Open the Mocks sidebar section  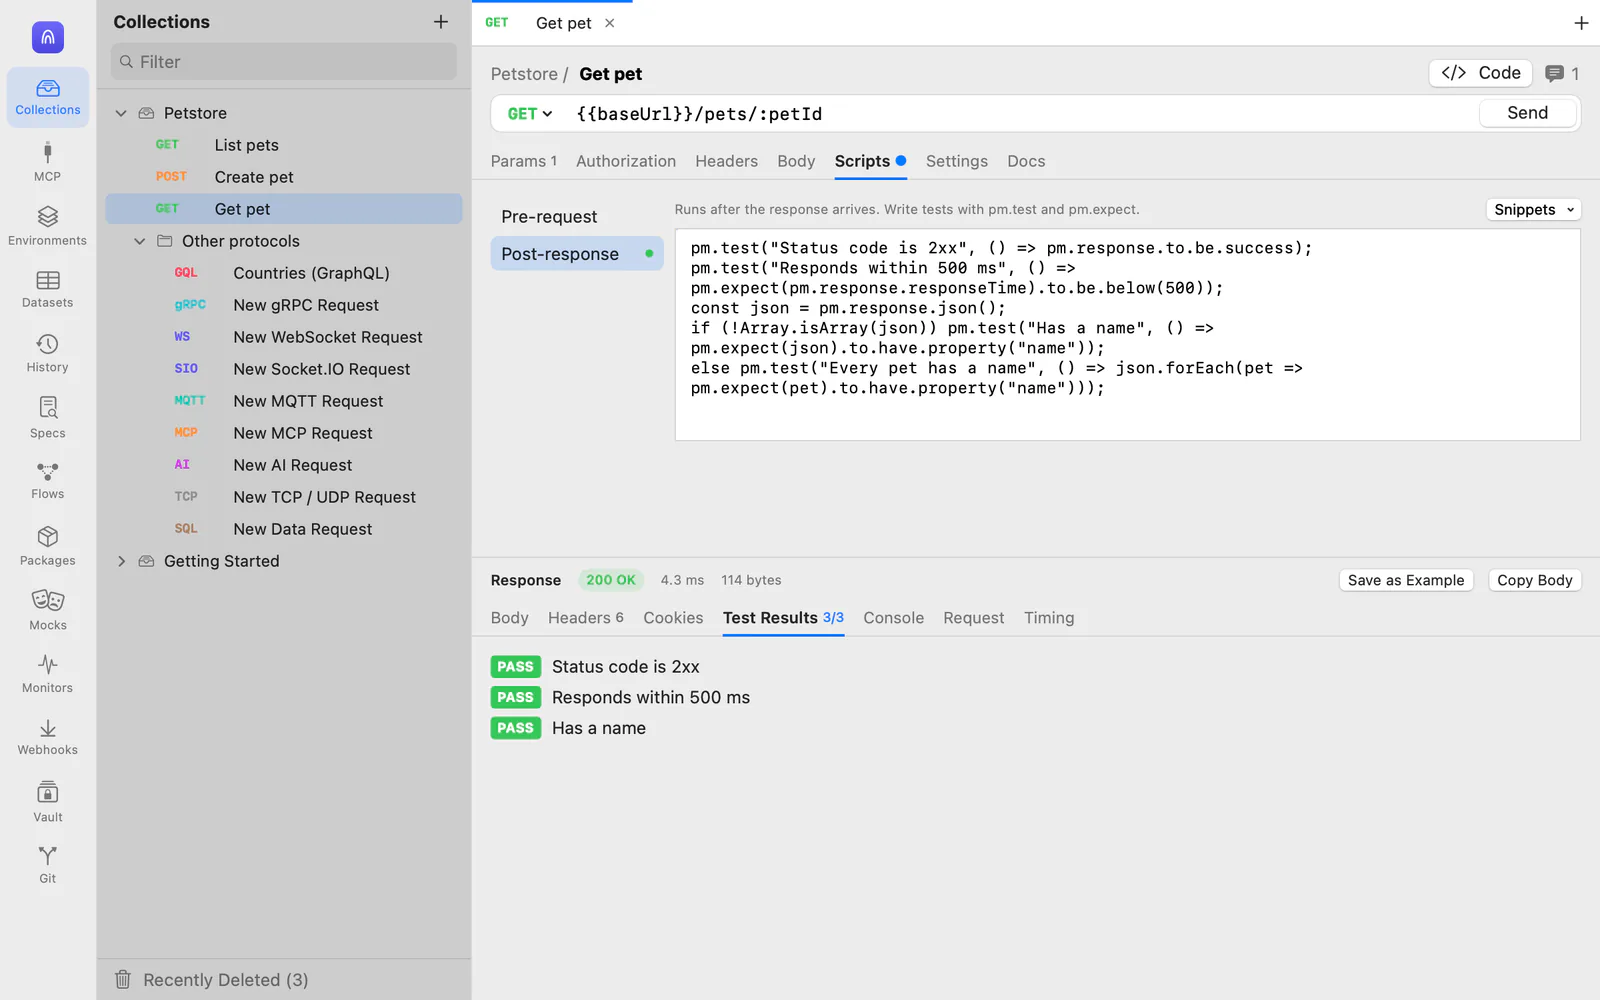coord(48,610)
